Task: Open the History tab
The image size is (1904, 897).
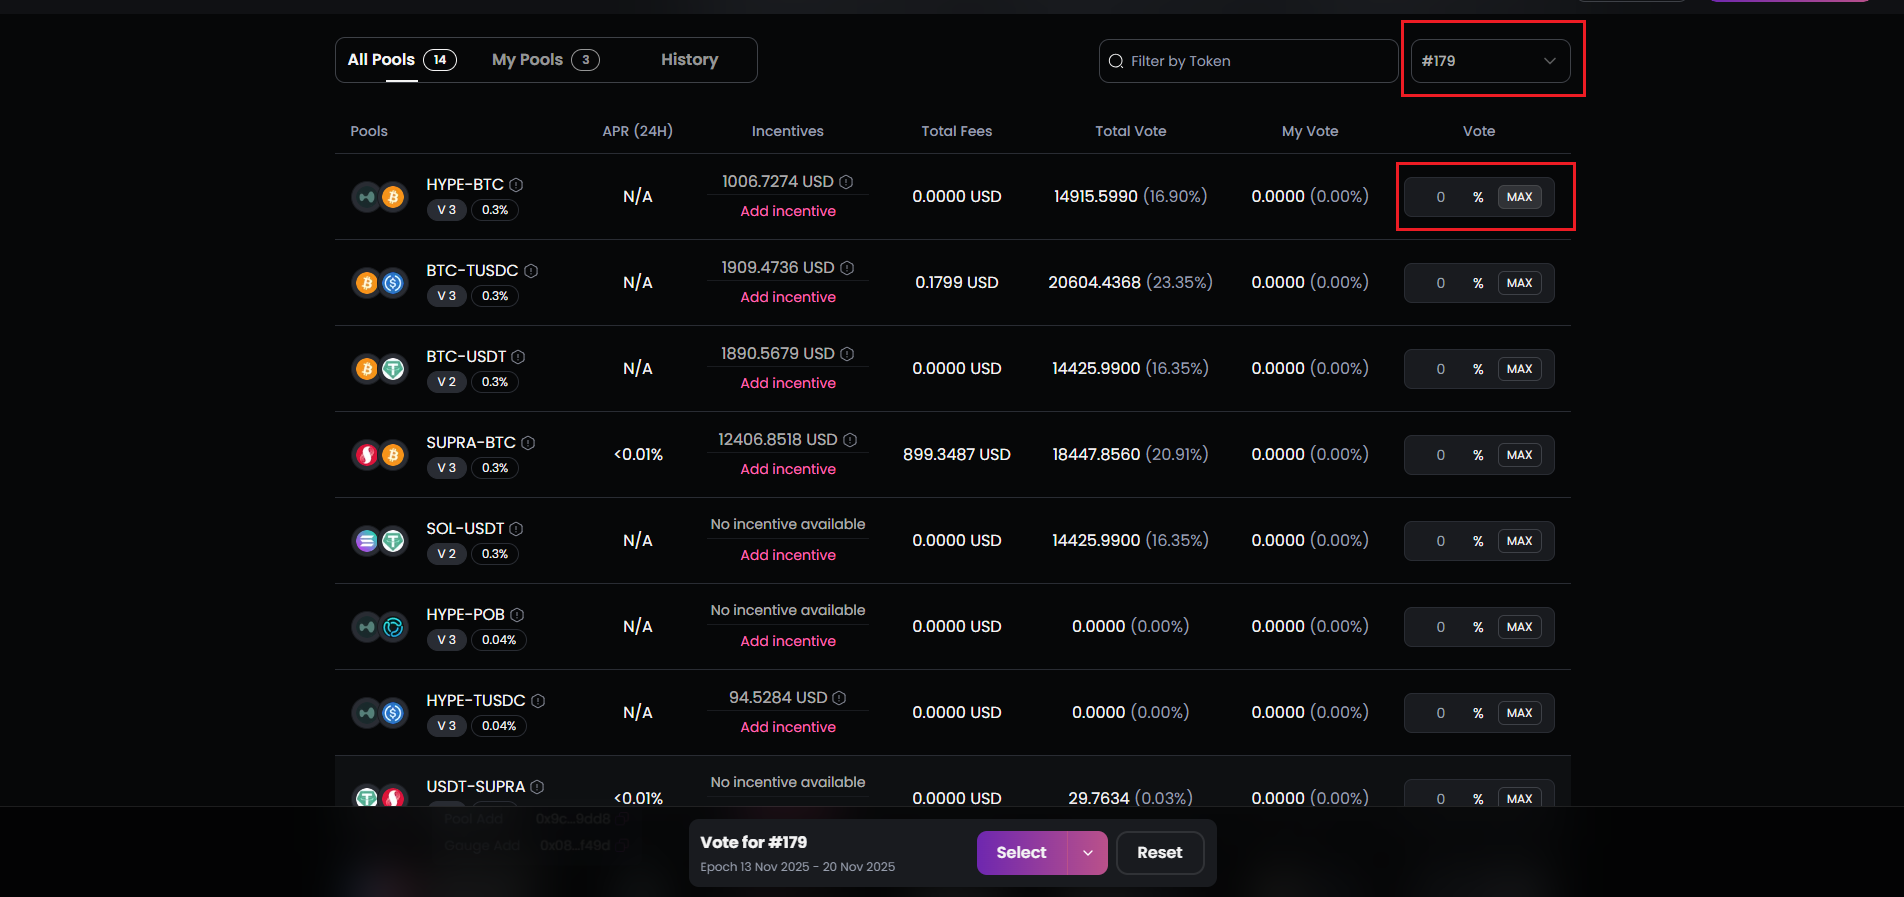Action: coord(689,60)
